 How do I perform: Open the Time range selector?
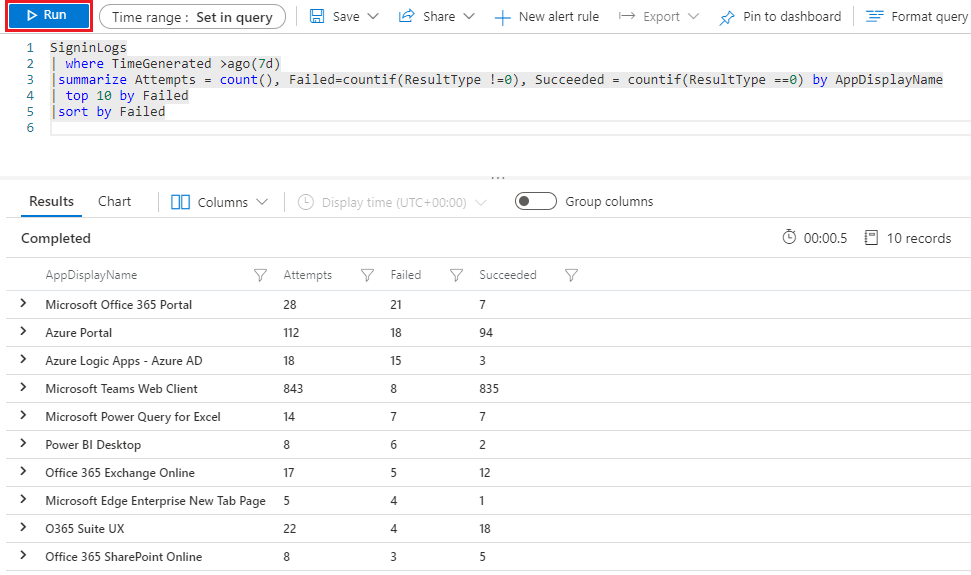click(192, 17)
